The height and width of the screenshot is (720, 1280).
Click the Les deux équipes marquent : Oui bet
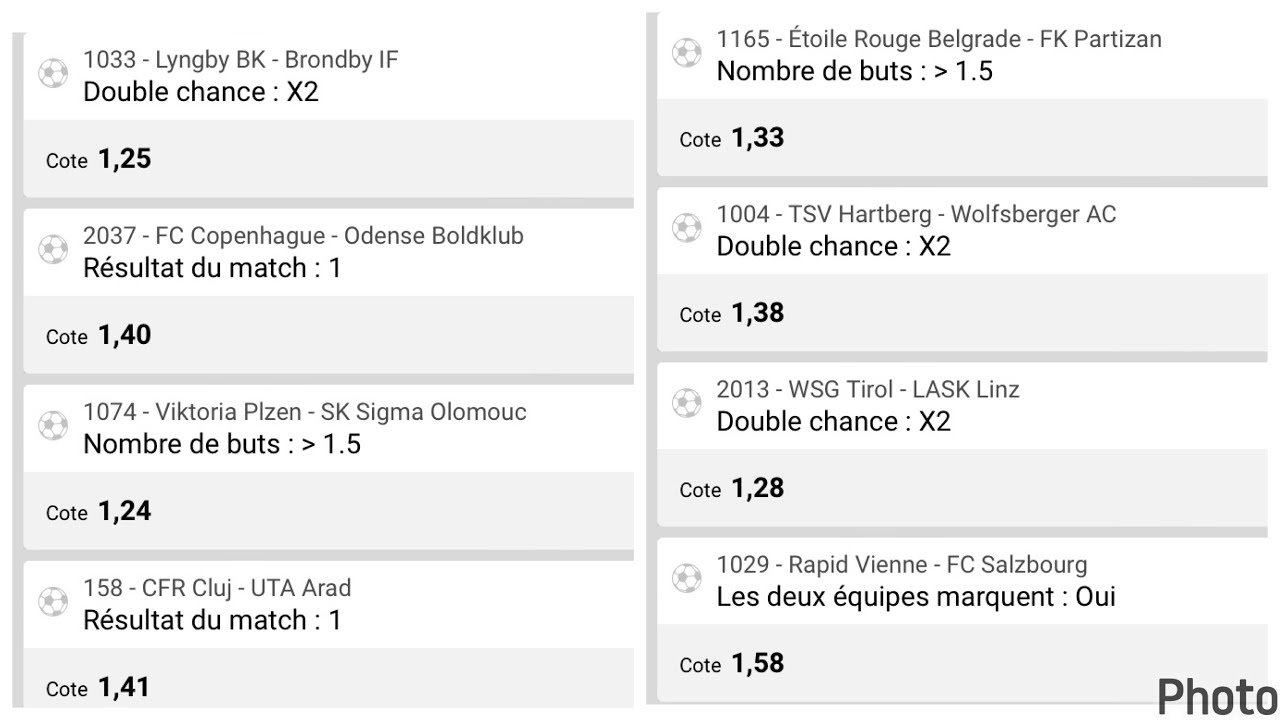click(916, 597)
